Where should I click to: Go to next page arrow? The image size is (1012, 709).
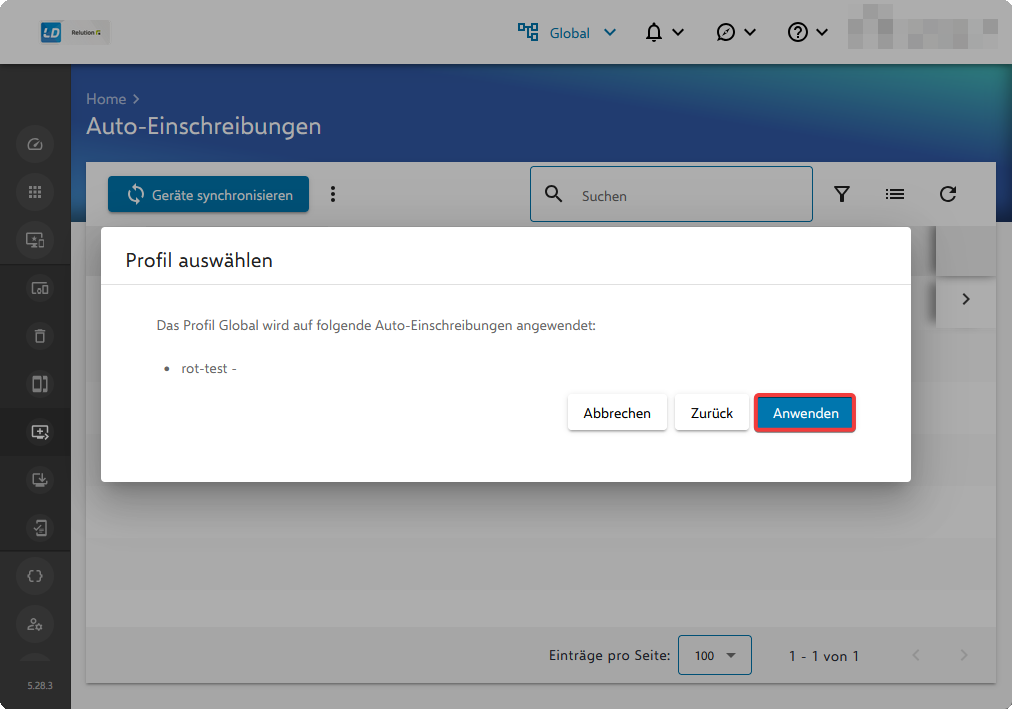coord(964,655)
